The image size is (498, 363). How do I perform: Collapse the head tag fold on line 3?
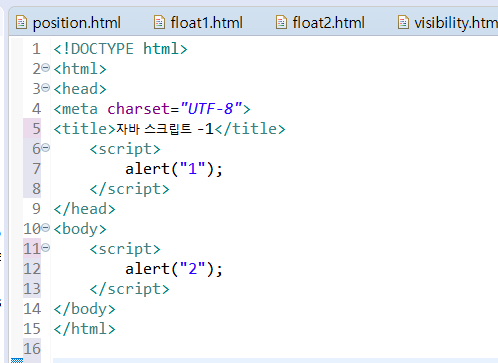point(46,88)
